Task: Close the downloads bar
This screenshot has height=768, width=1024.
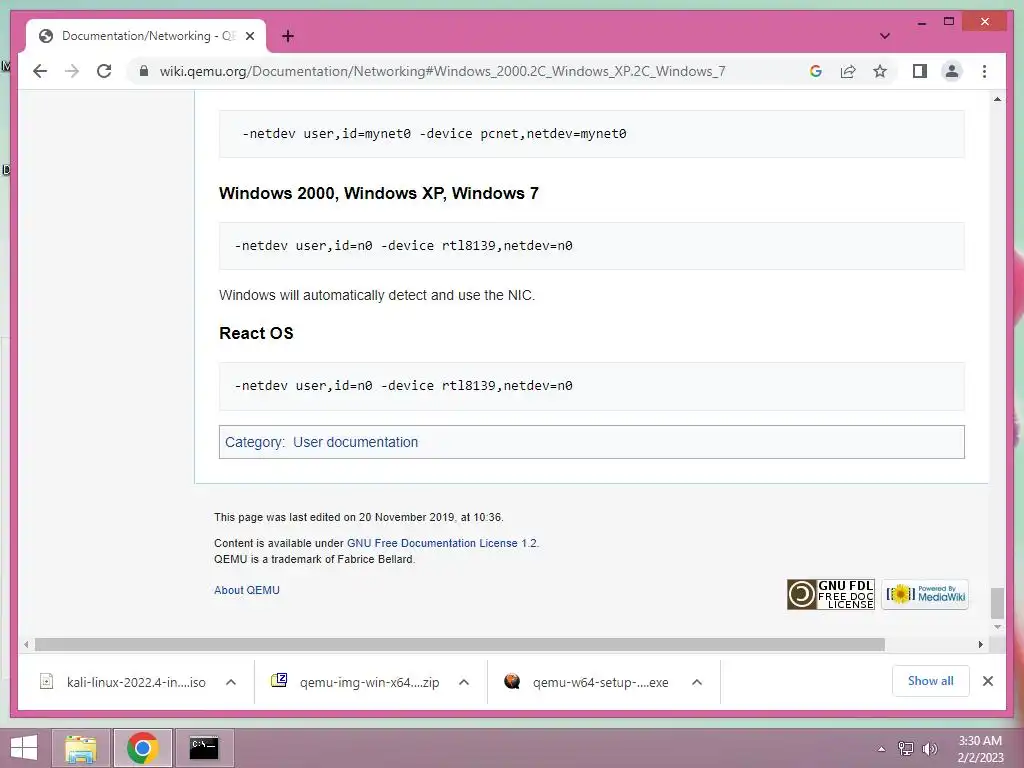Action: [987, 681]
